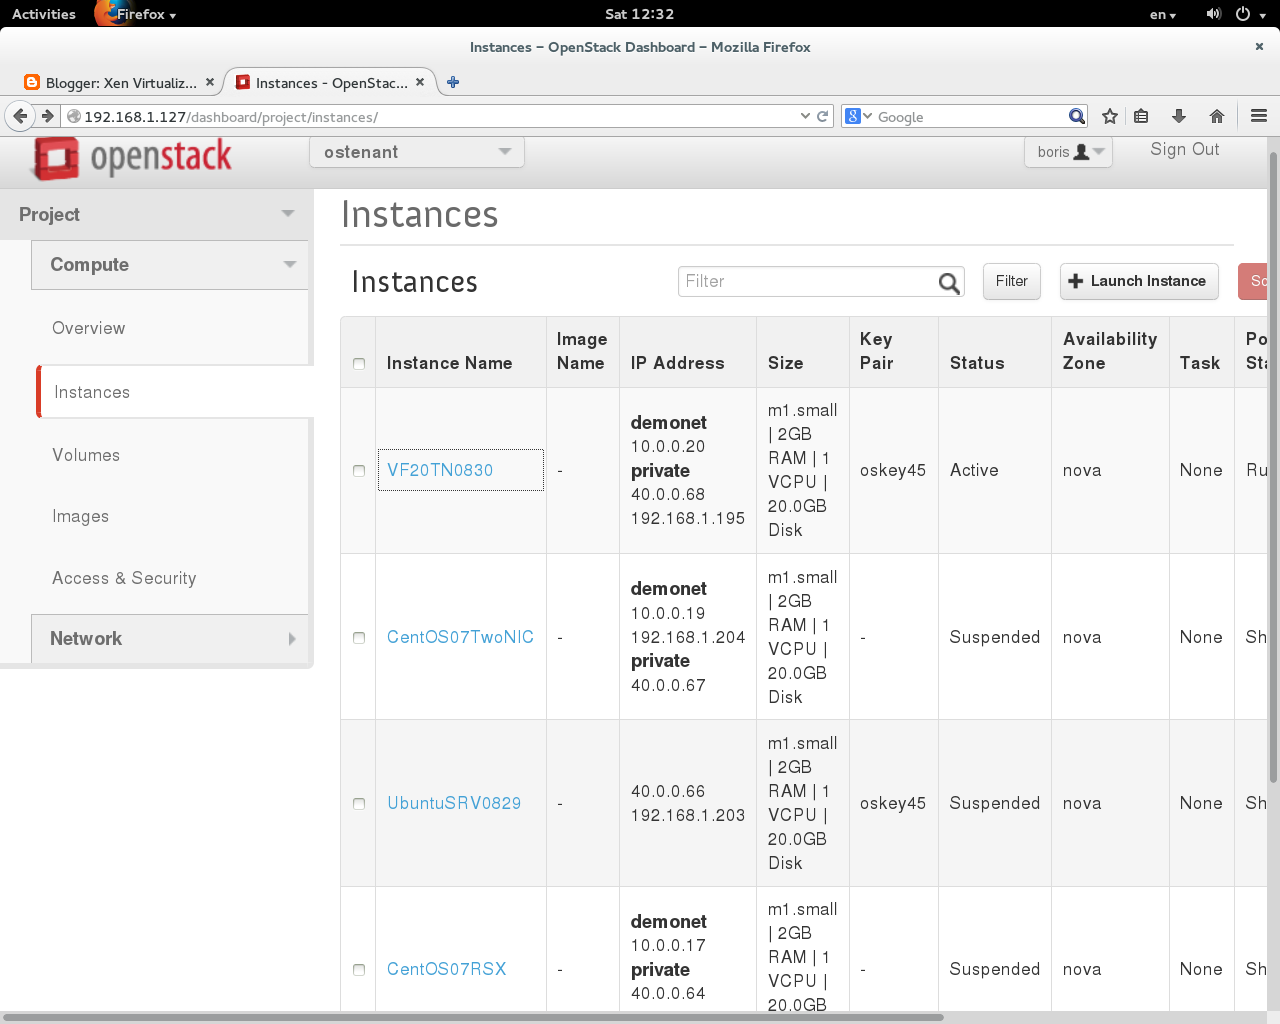The width and height of the screenshot is (1280, 1024).
Task: Click the Availability Zone column header
Action: click(1110, 351)
